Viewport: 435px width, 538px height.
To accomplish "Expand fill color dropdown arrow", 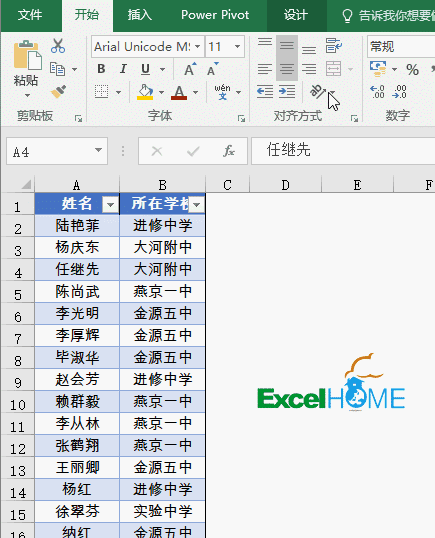I will coord(161,92).
